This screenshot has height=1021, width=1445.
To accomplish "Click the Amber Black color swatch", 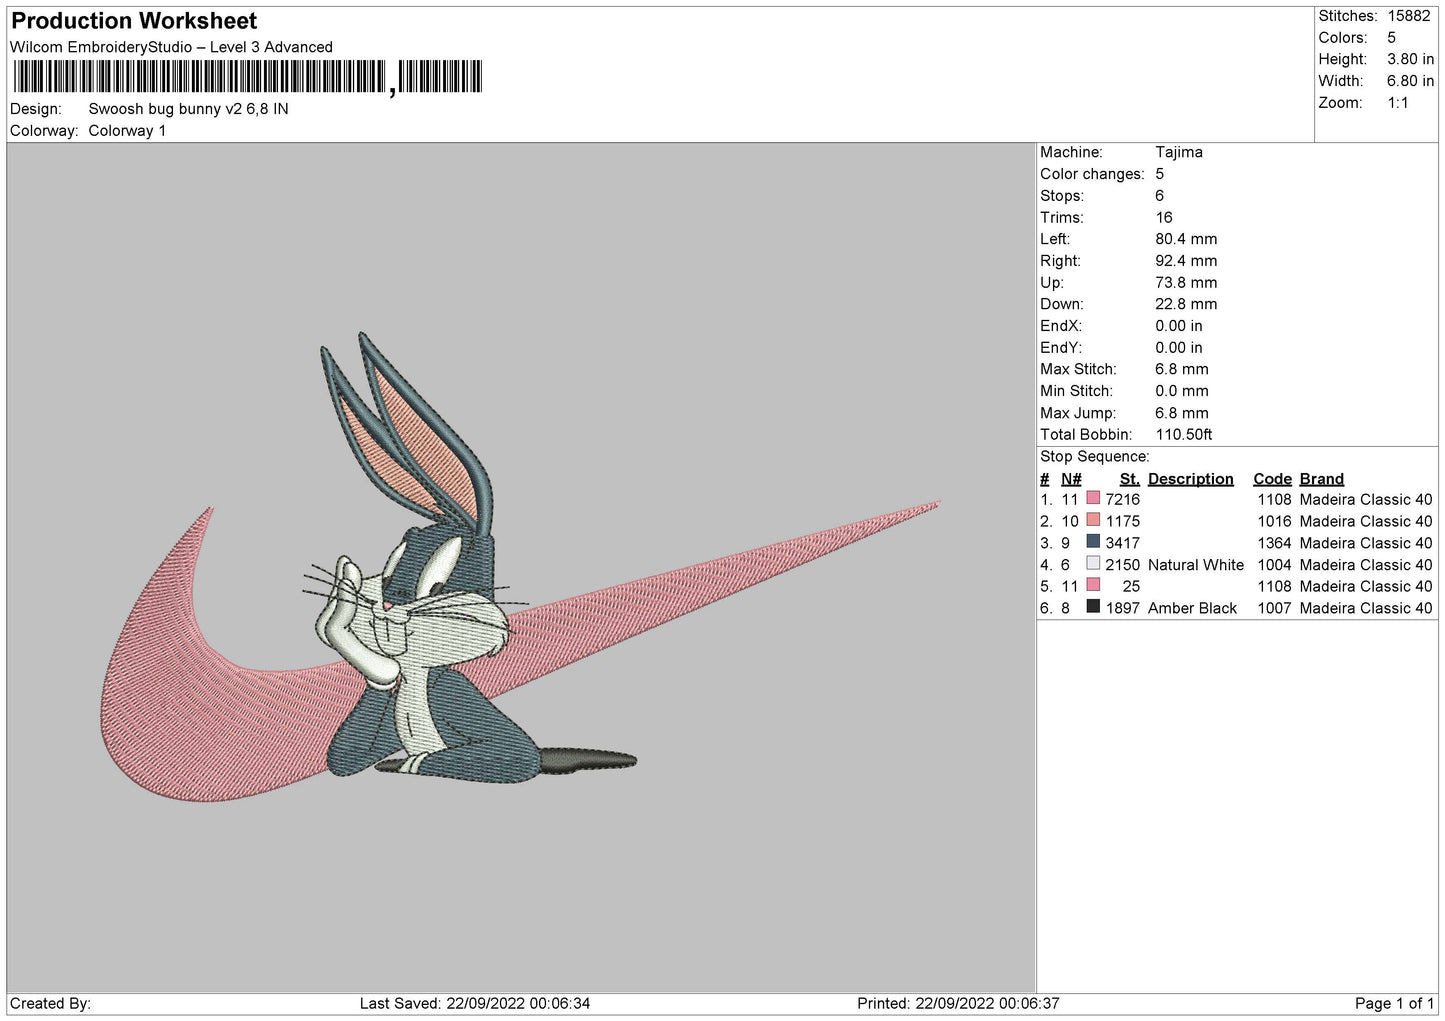I will pyautogui.click(x=1093, y=607).
